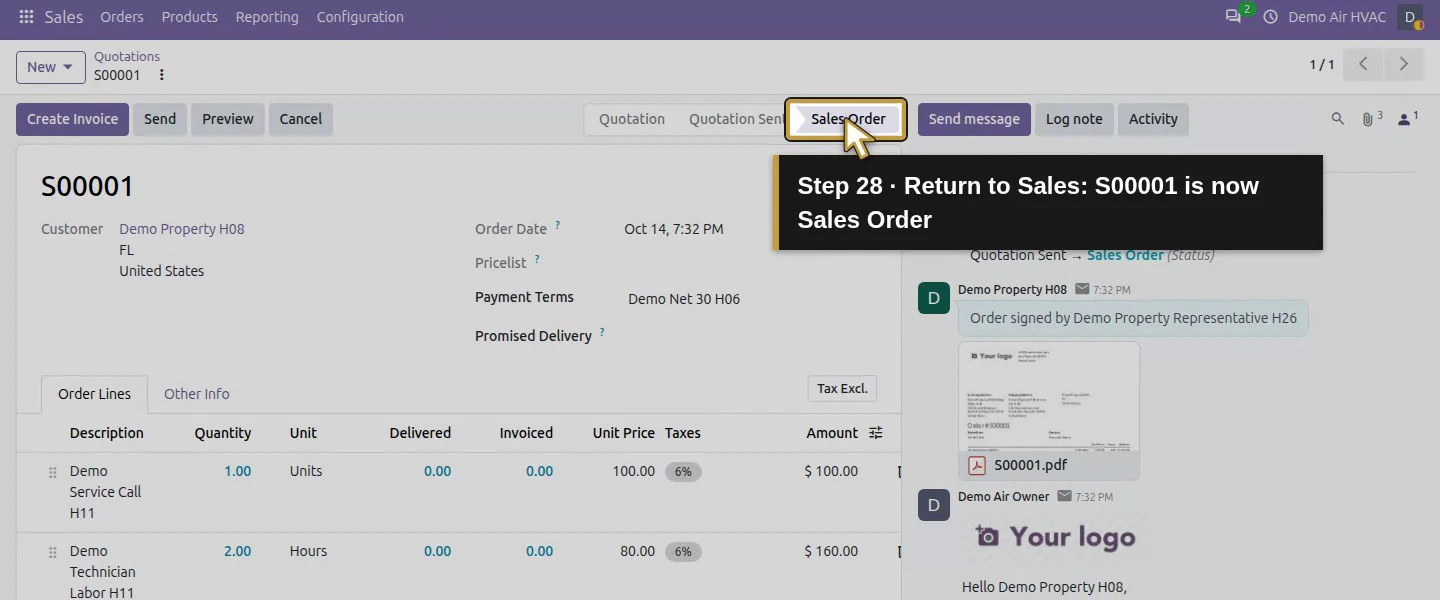Switch to Order Lines tab
This screenshot has width=1440, height=600.
point(94,394)
